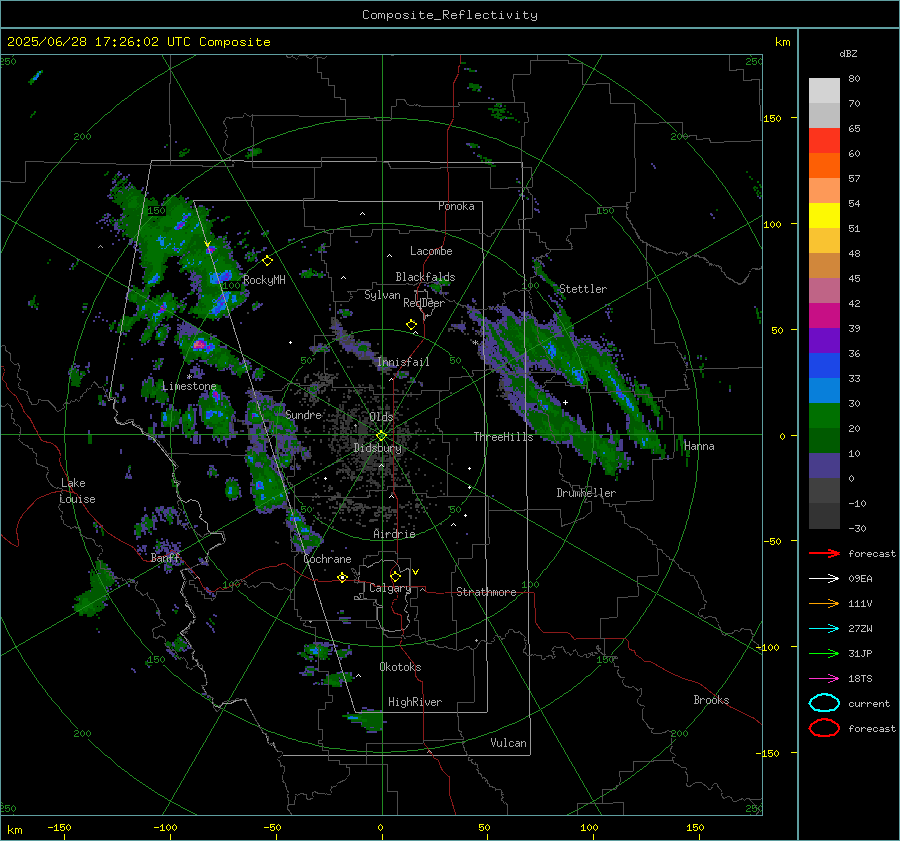Screen dimensions: 900x841
Task: Click the Vulcan city label
Action: click(508, 743)
